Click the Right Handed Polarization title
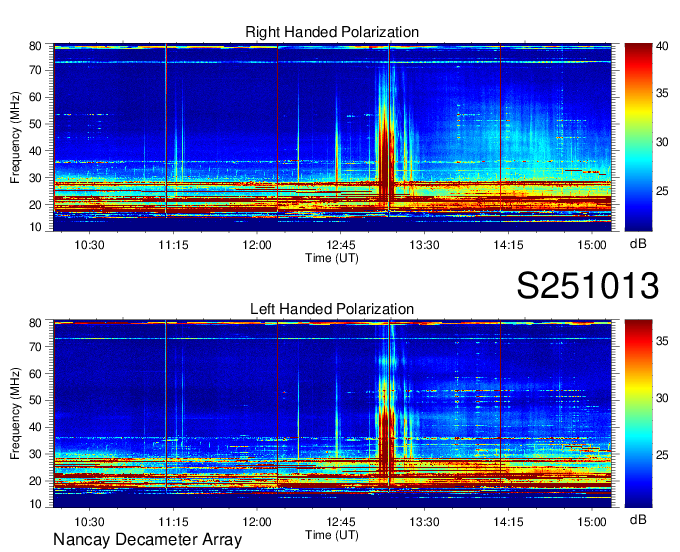Viewport: 680px width, 552px height. pos(332,33)
